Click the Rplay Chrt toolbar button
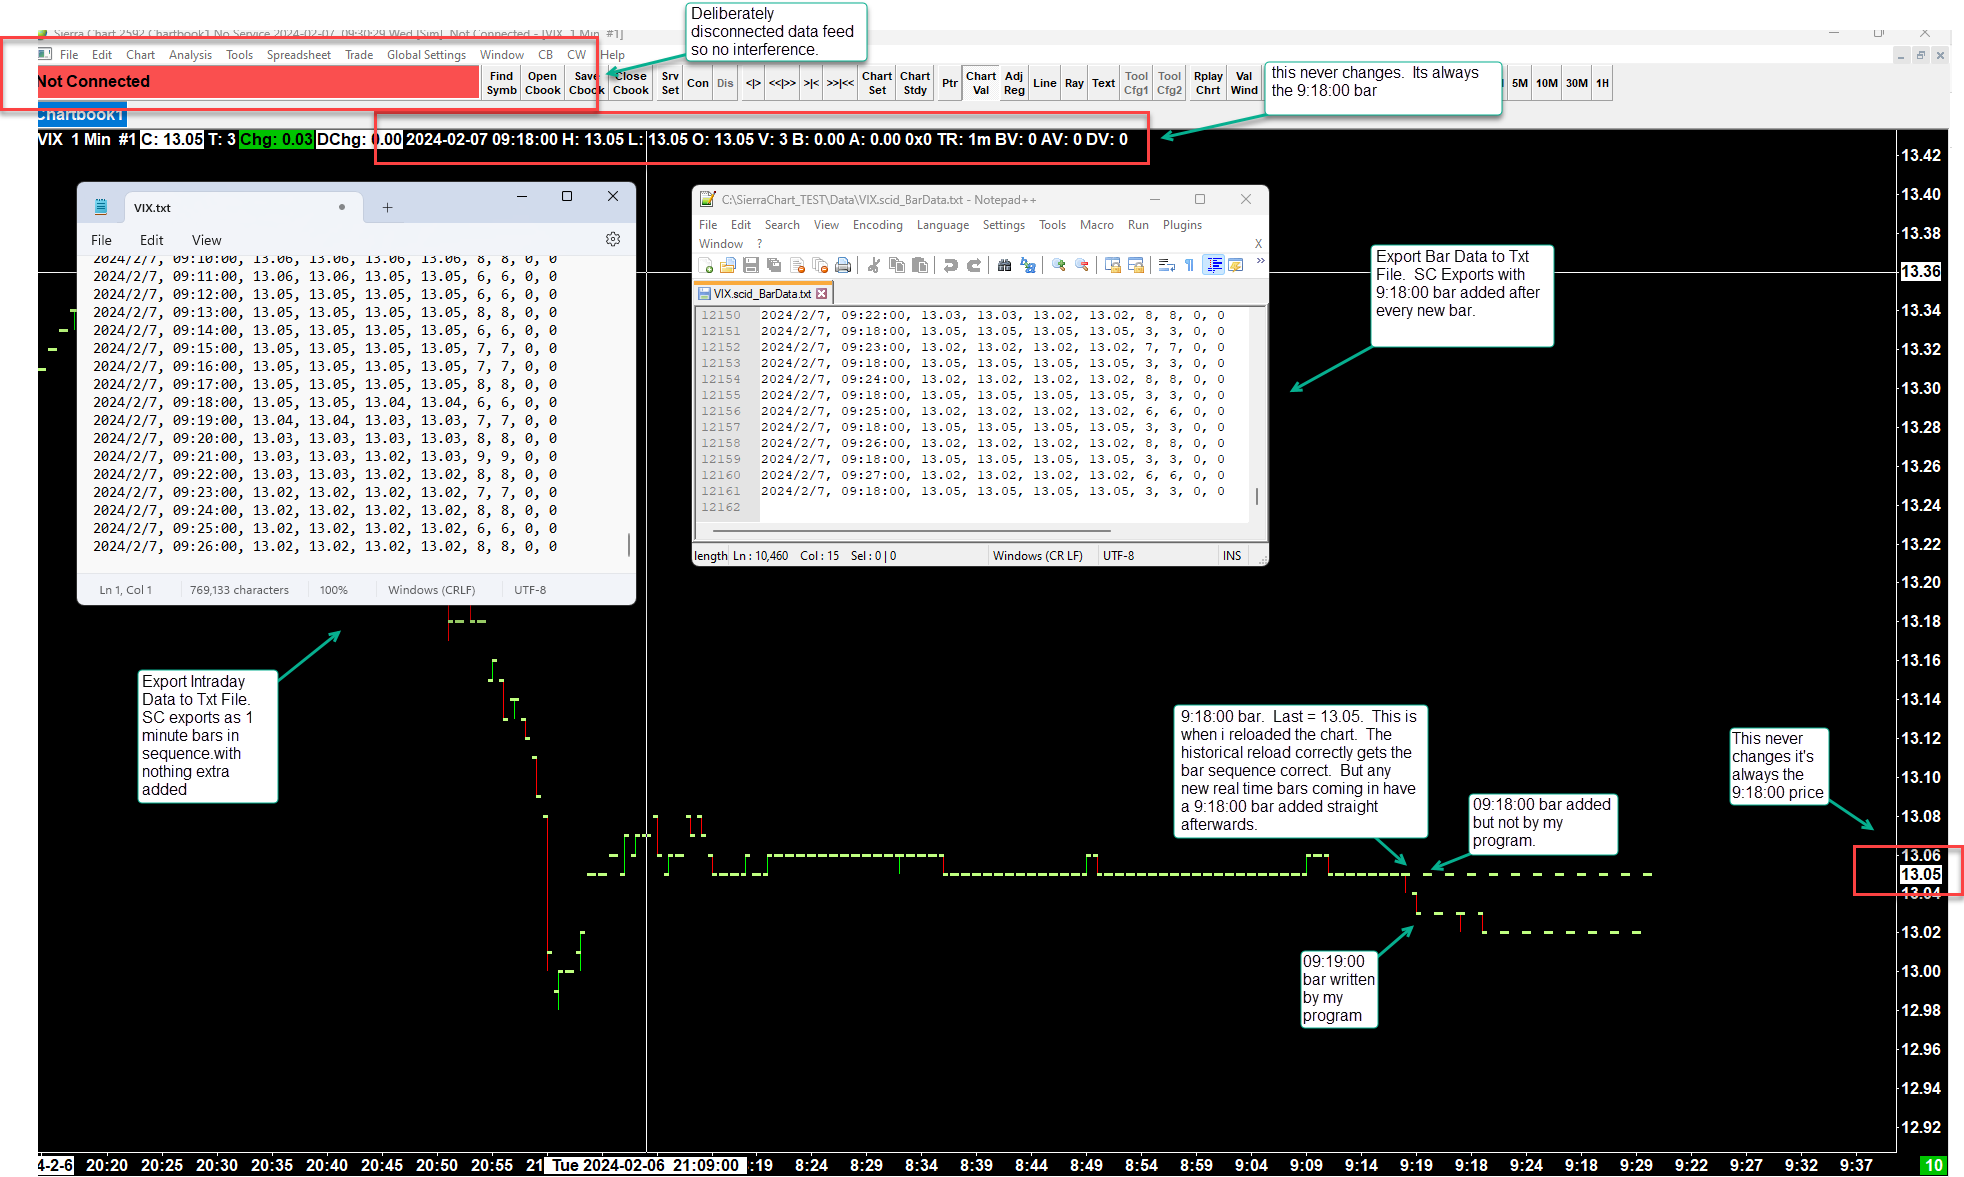1964x1177 pixels. pos(1208,83)
